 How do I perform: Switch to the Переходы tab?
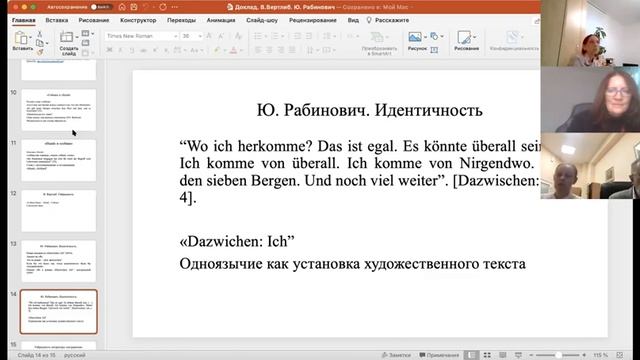(181, 20)
